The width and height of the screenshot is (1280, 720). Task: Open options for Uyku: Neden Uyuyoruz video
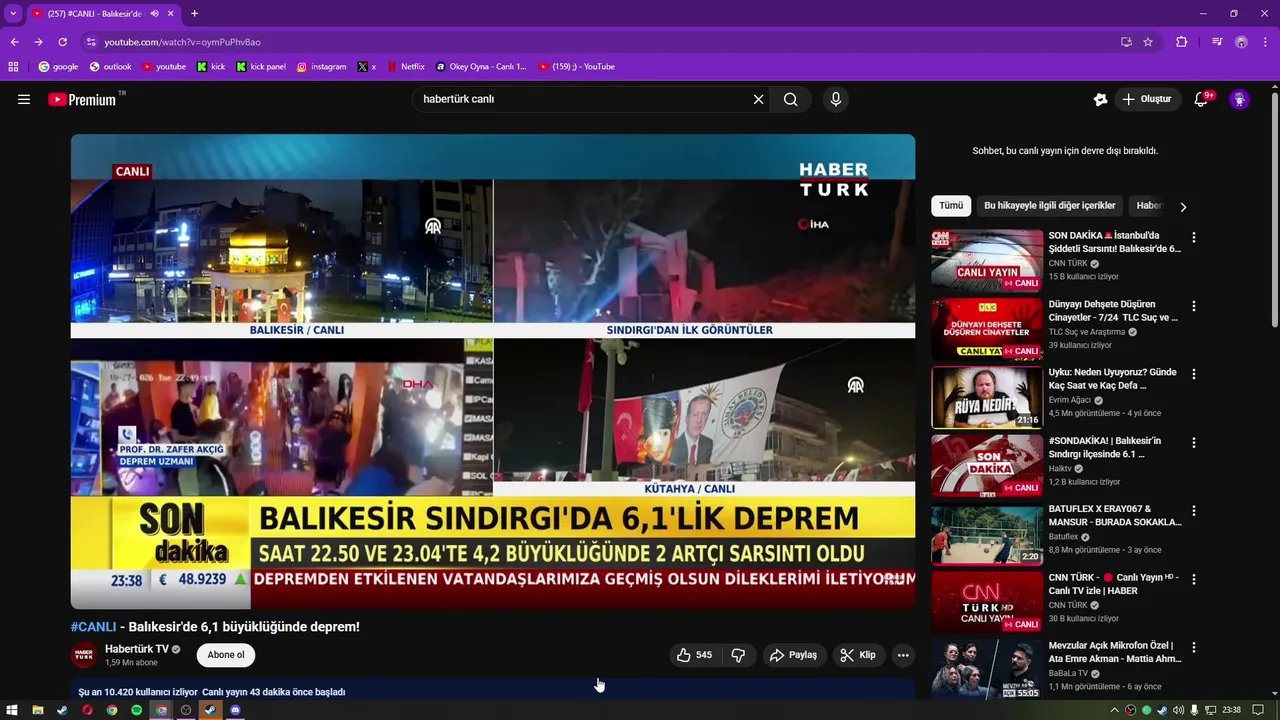coord(1193,374)
